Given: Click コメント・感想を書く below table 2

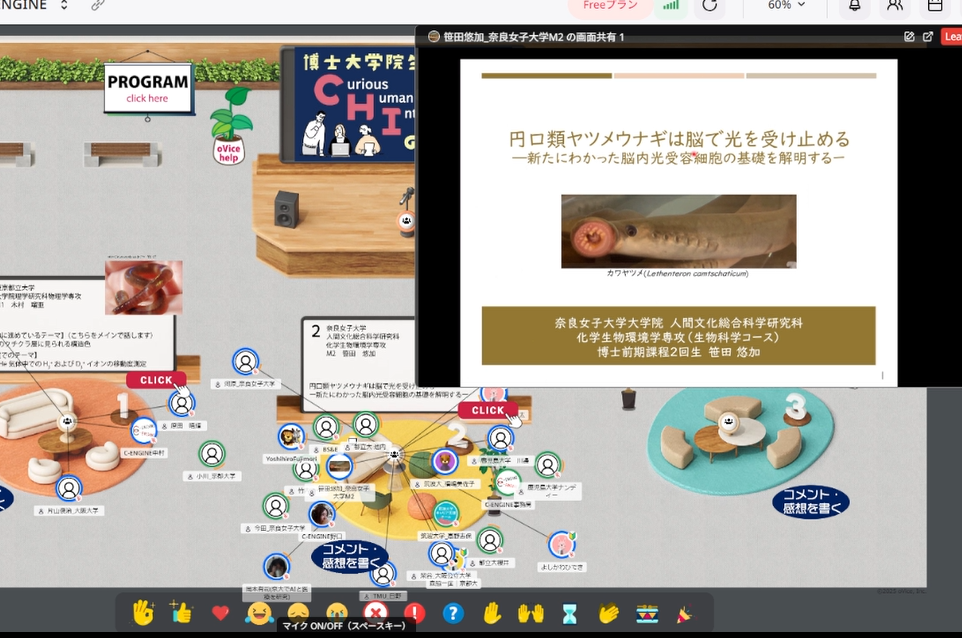Looking at the screenshot, I should click(350, 556).
